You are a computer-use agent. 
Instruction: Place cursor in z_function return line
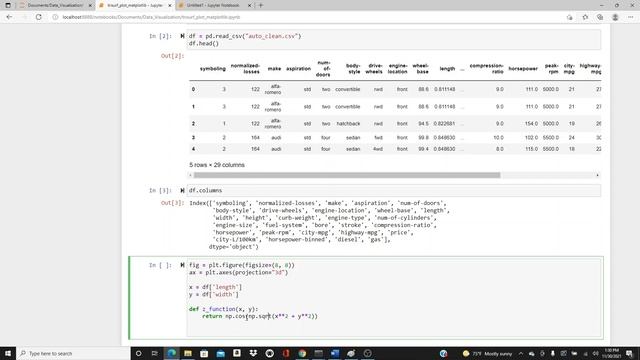click(260, 316)
